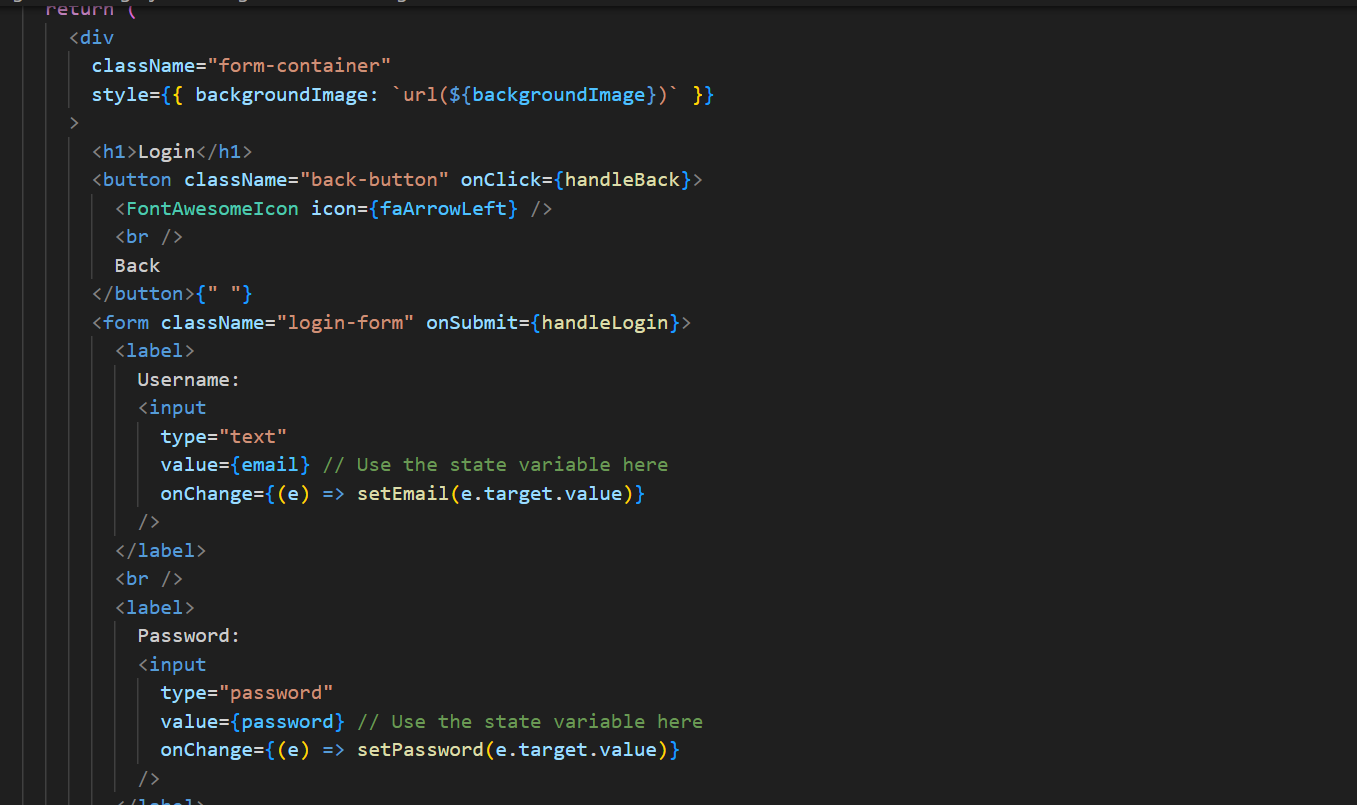
Task: Click the comment after value={password}
Action: [x=530, y=721]
